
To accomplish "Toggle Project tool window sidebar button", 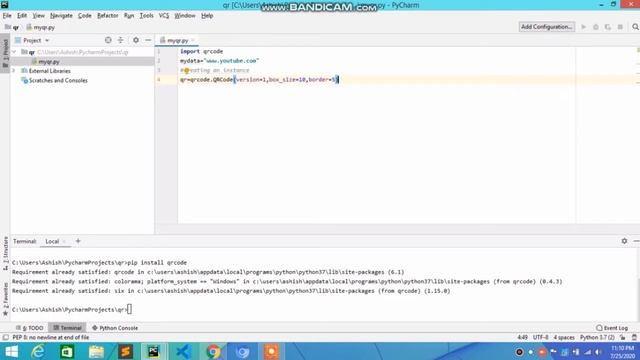I will coord(5,53).
